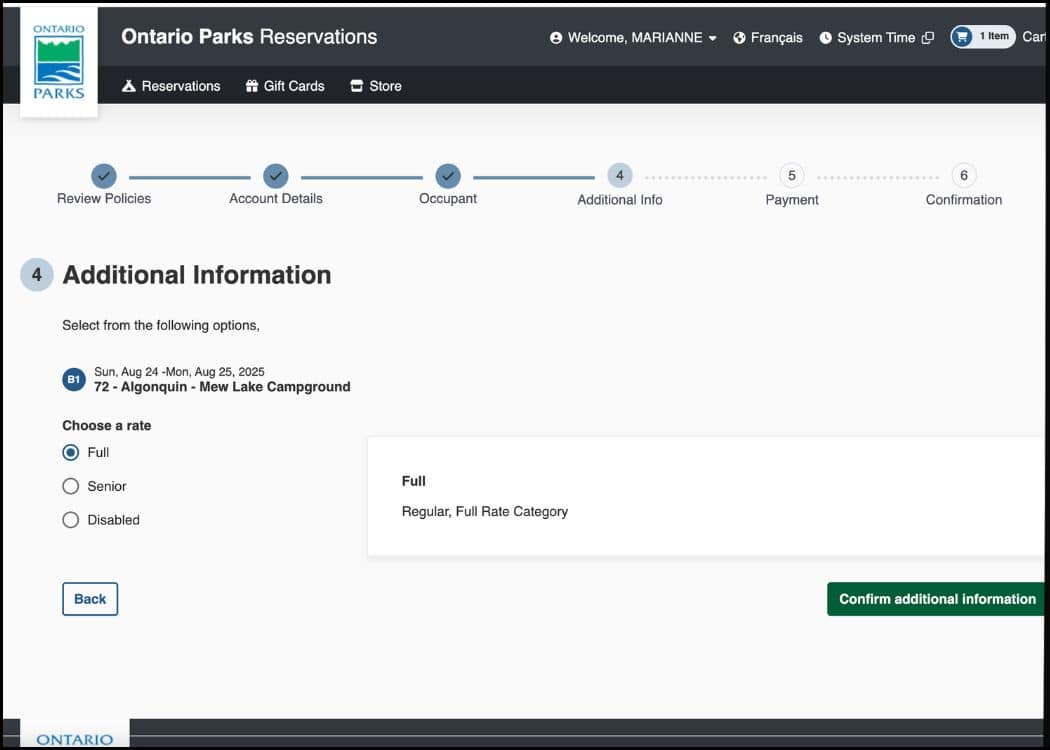Click the Ontario Parks Reservations title

(249, 37)
